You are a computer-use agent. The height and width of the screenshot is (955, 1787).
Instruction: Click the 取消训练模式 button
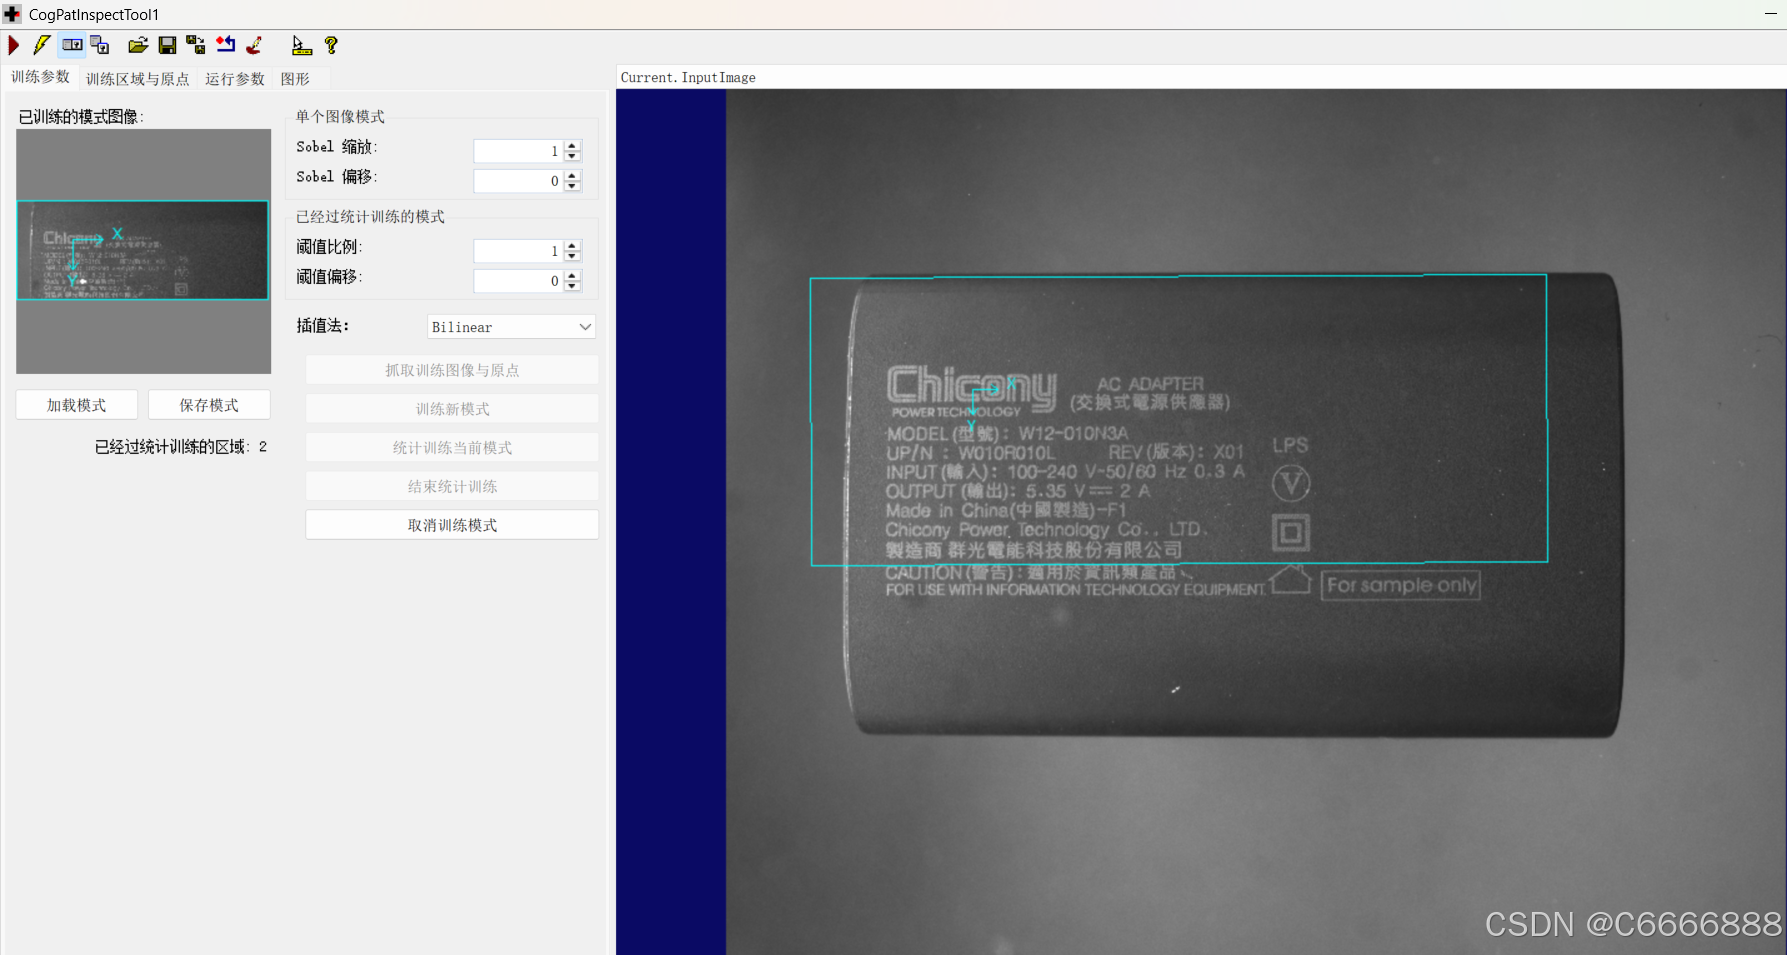[x=452, y=525]
